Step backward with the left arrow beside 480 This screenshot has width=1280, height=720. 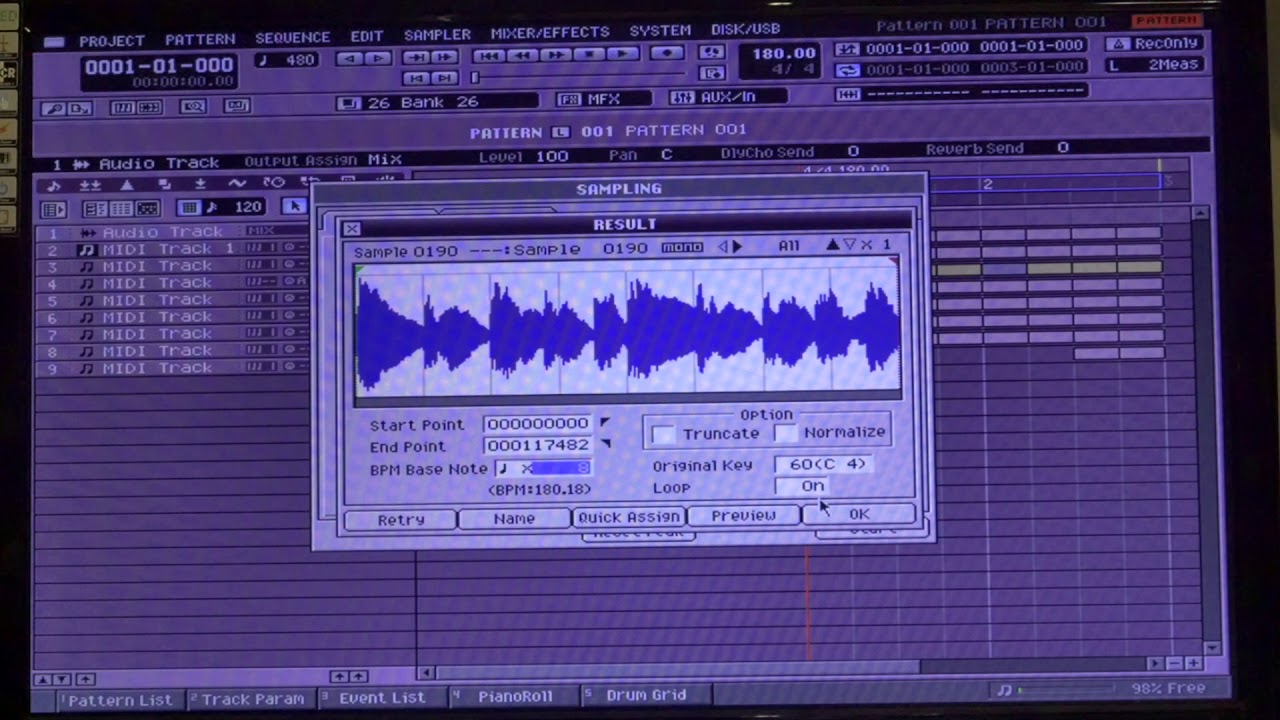coord(349,59)
